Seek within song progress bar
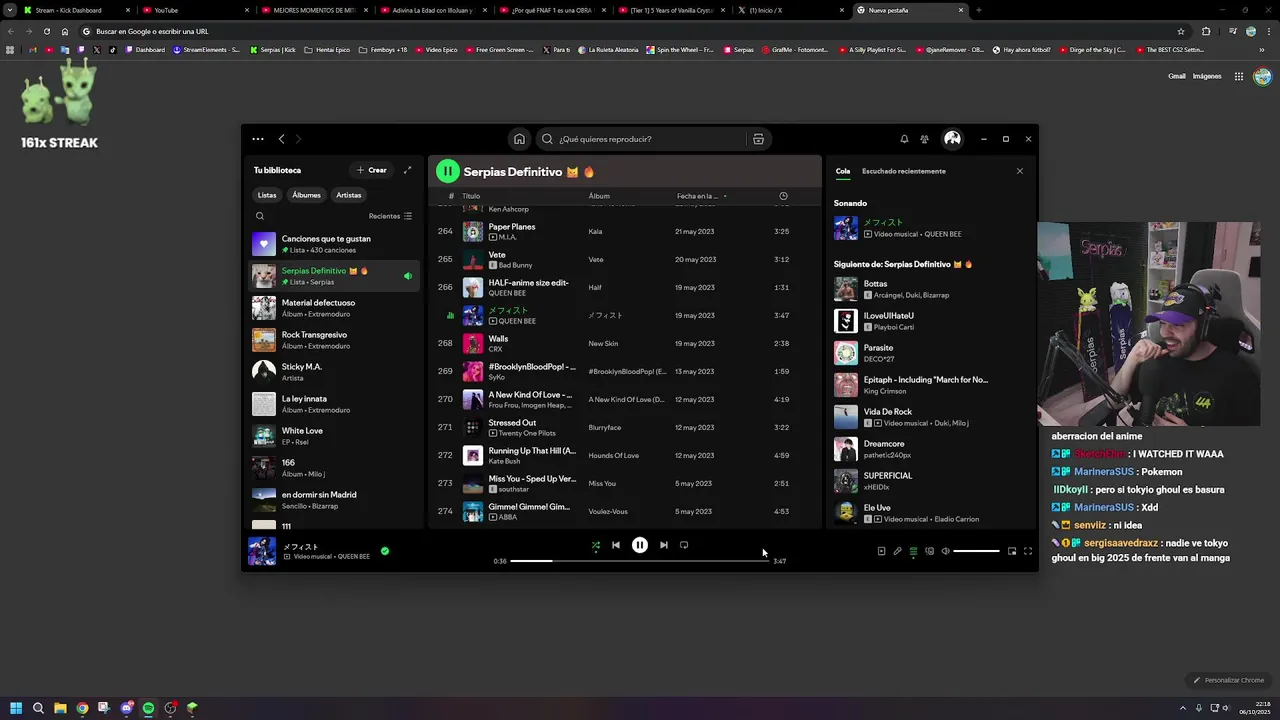 pos(640,561)
